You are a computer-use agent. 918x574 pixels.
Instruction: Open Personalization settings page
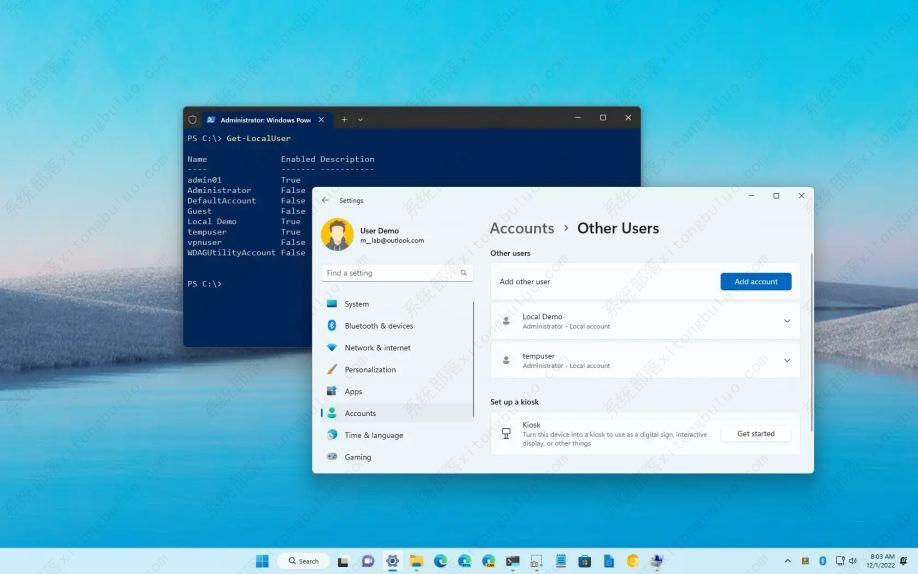pyautogui.click(x=370, y=370)
